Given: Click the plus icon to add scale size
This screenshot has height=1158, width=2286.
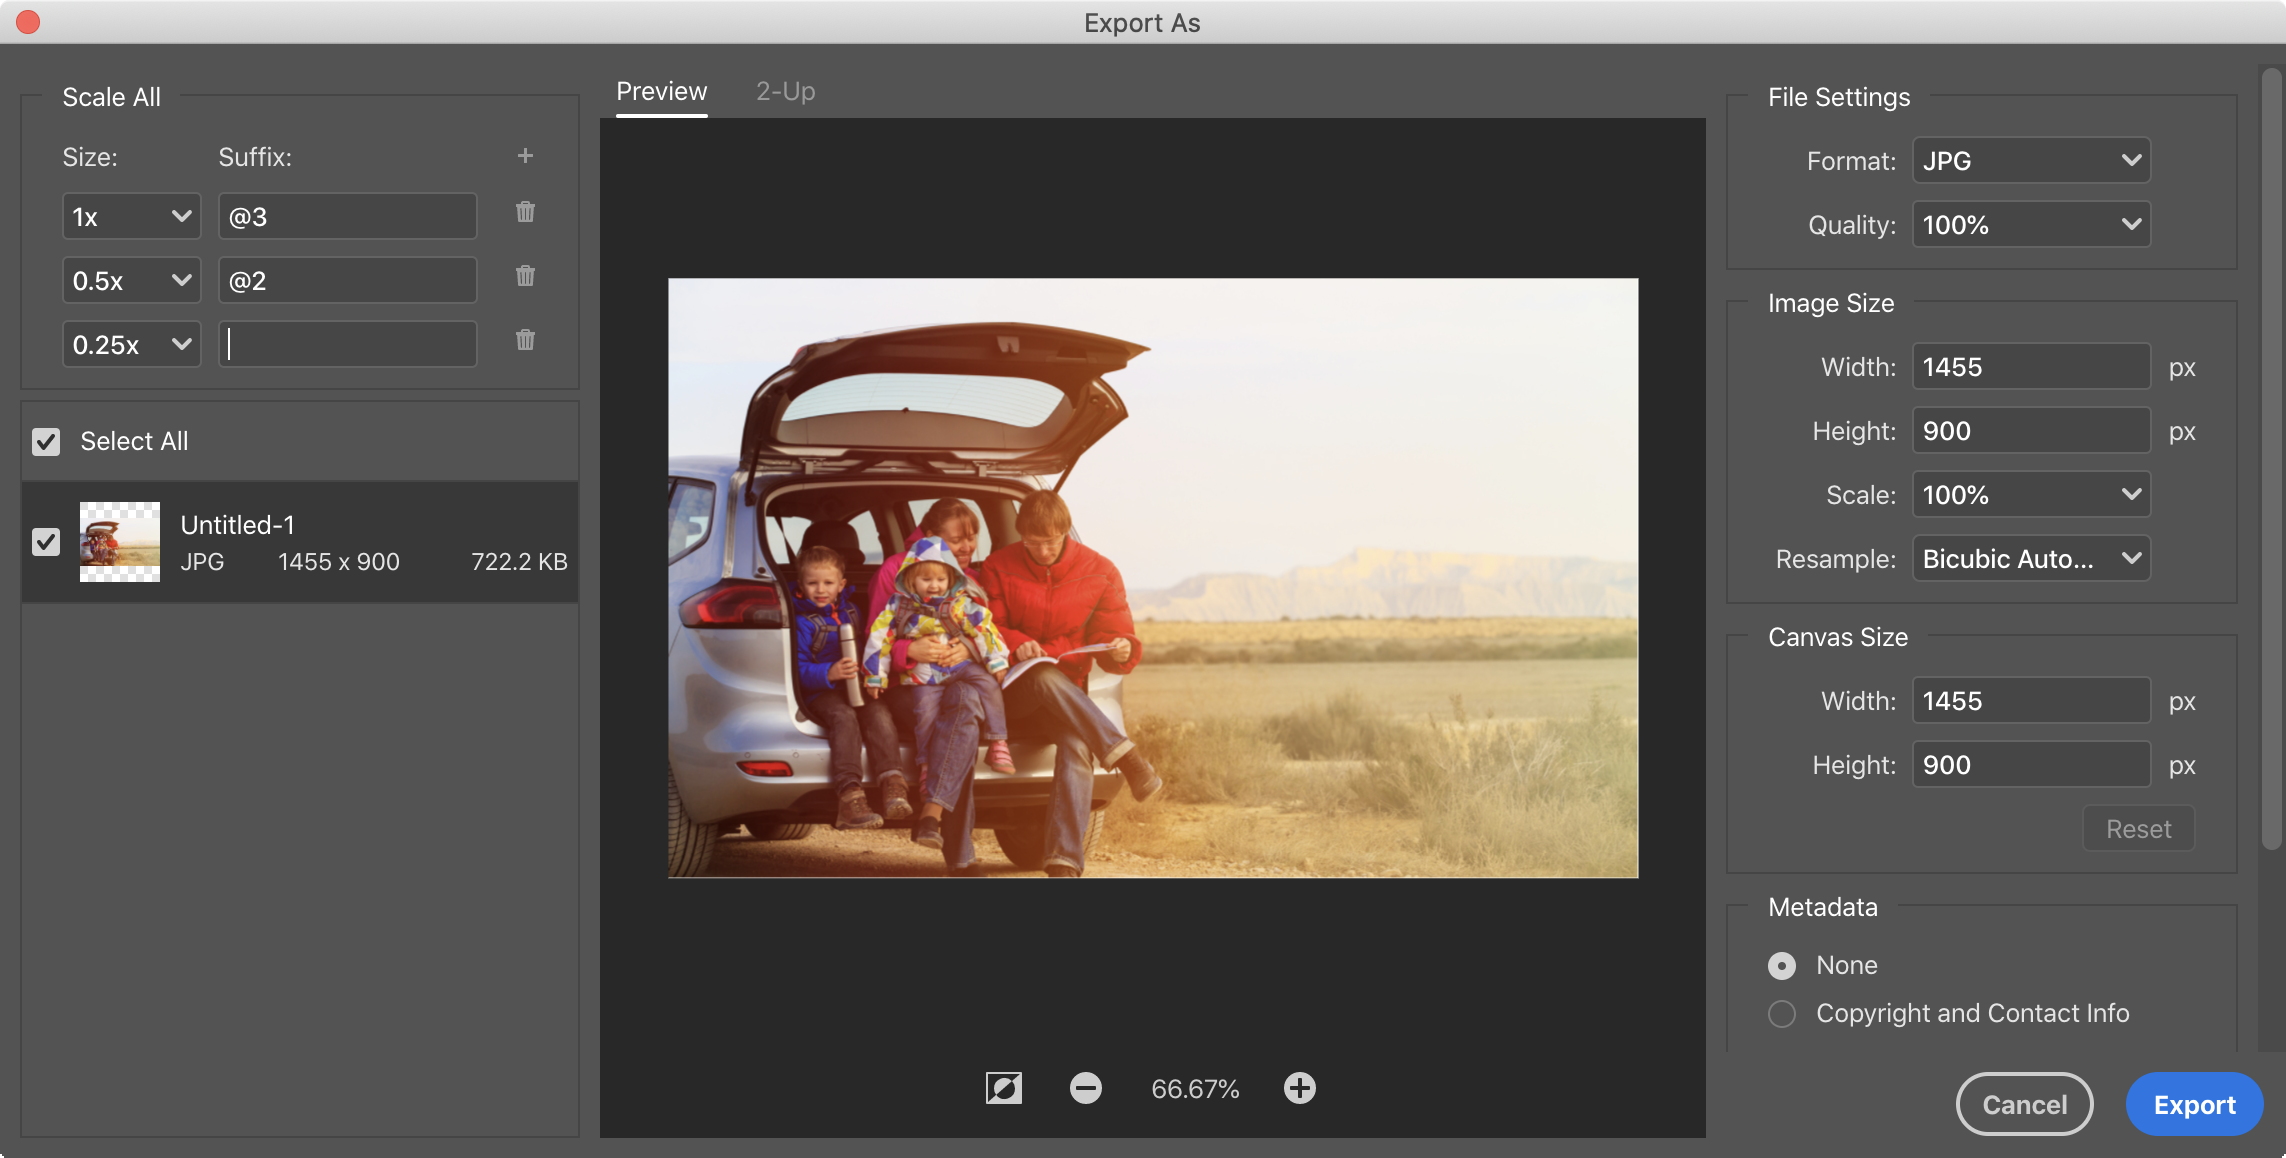Looking at the screenshot, I should 525,156.
